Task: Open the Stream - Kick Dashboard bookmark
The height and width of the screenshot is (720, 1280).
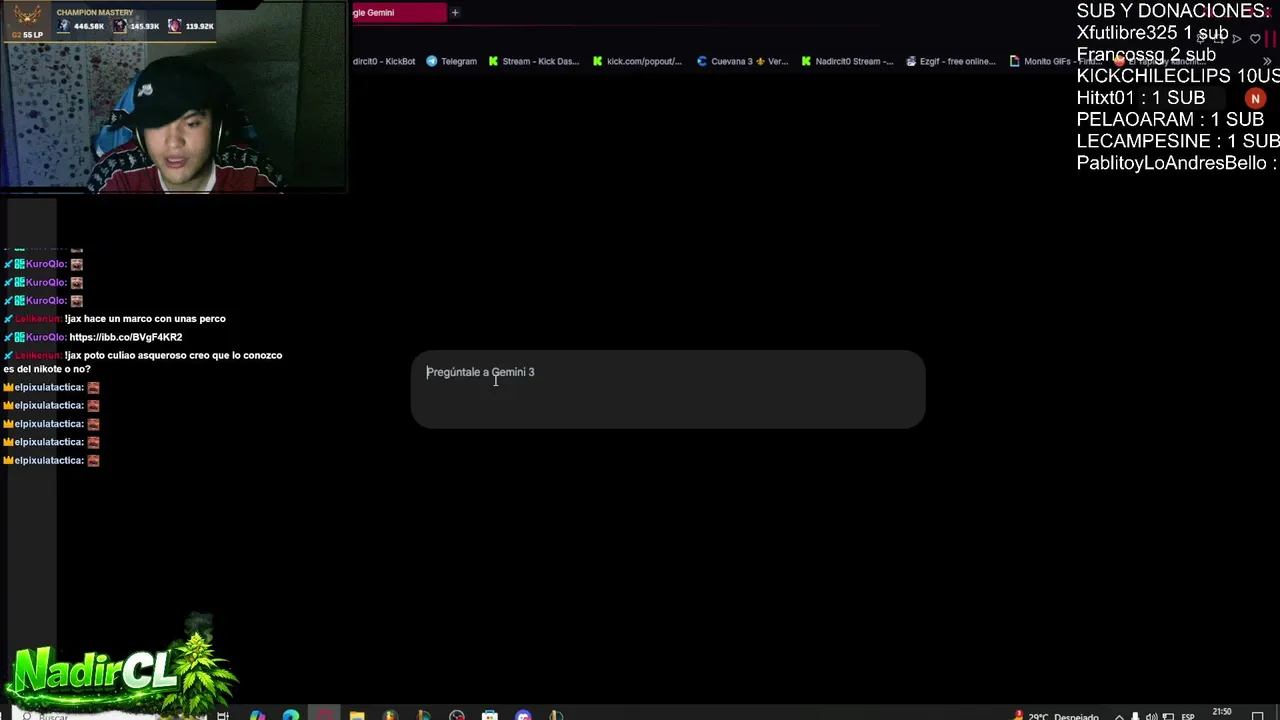Action: coord(533,61)
